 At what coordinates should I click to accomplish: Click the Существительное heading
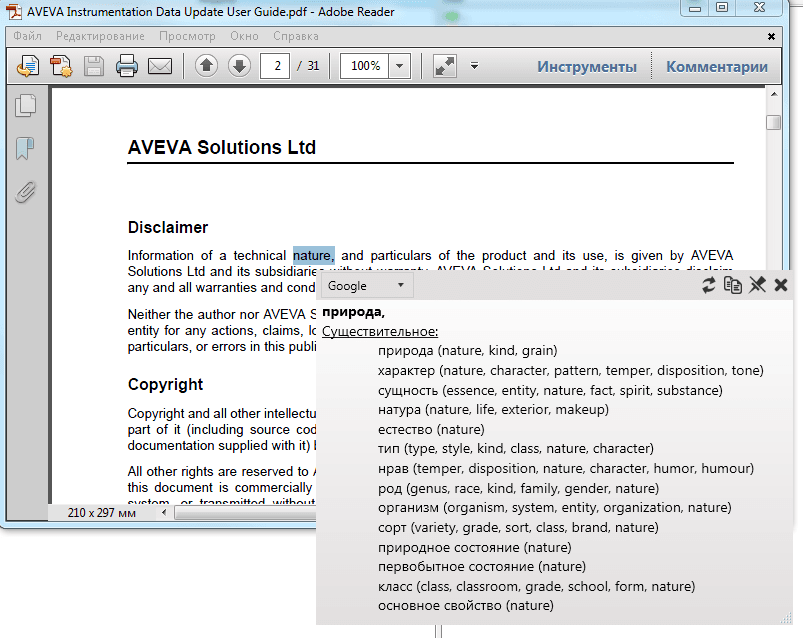coord(380,331)
